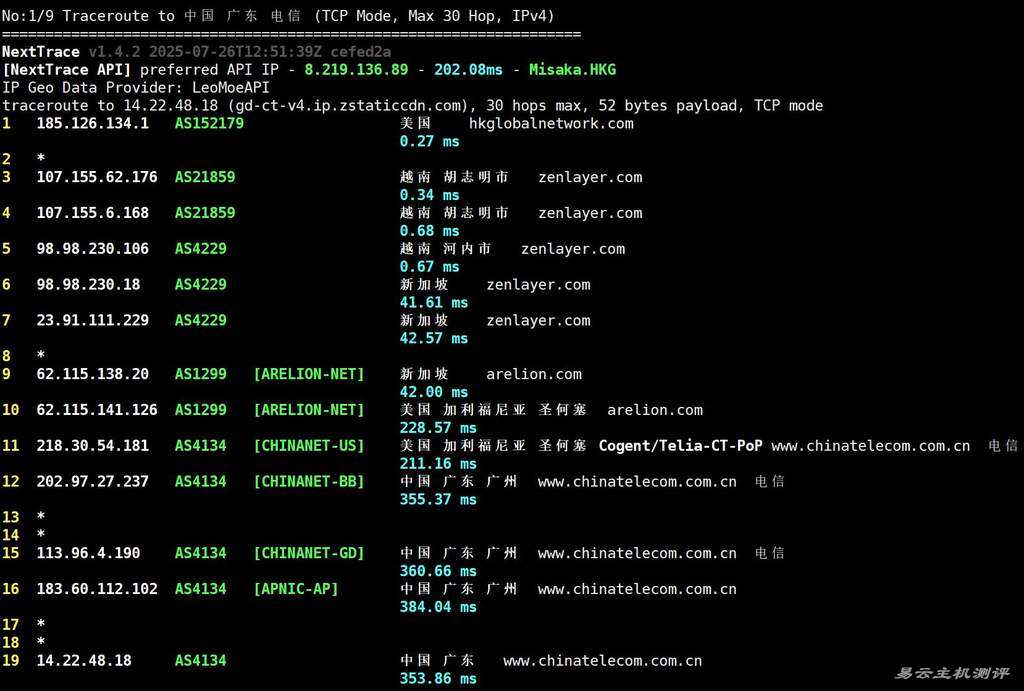
Task: Select IP 62.115.138.20 on hop 9
Action: tap(93, 374)
